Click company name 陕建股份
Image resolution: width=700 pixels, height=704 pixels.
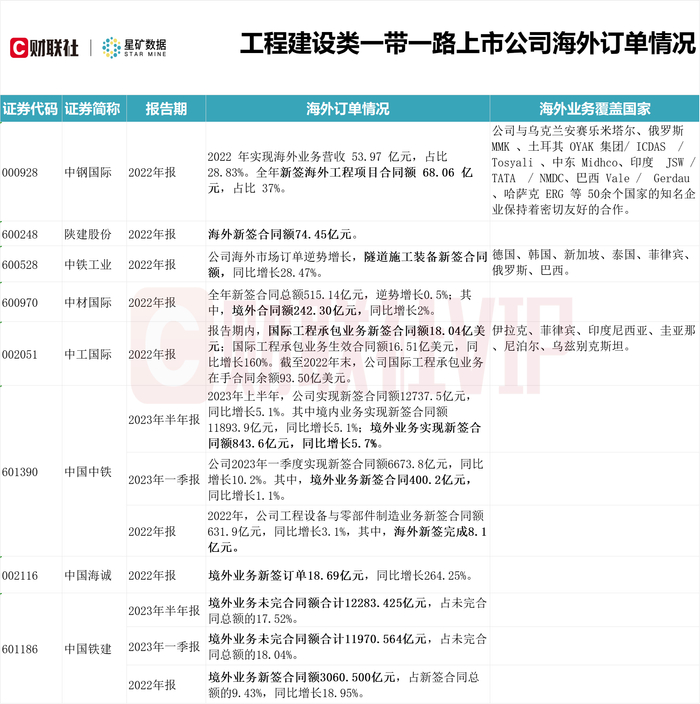coord(88,234)
